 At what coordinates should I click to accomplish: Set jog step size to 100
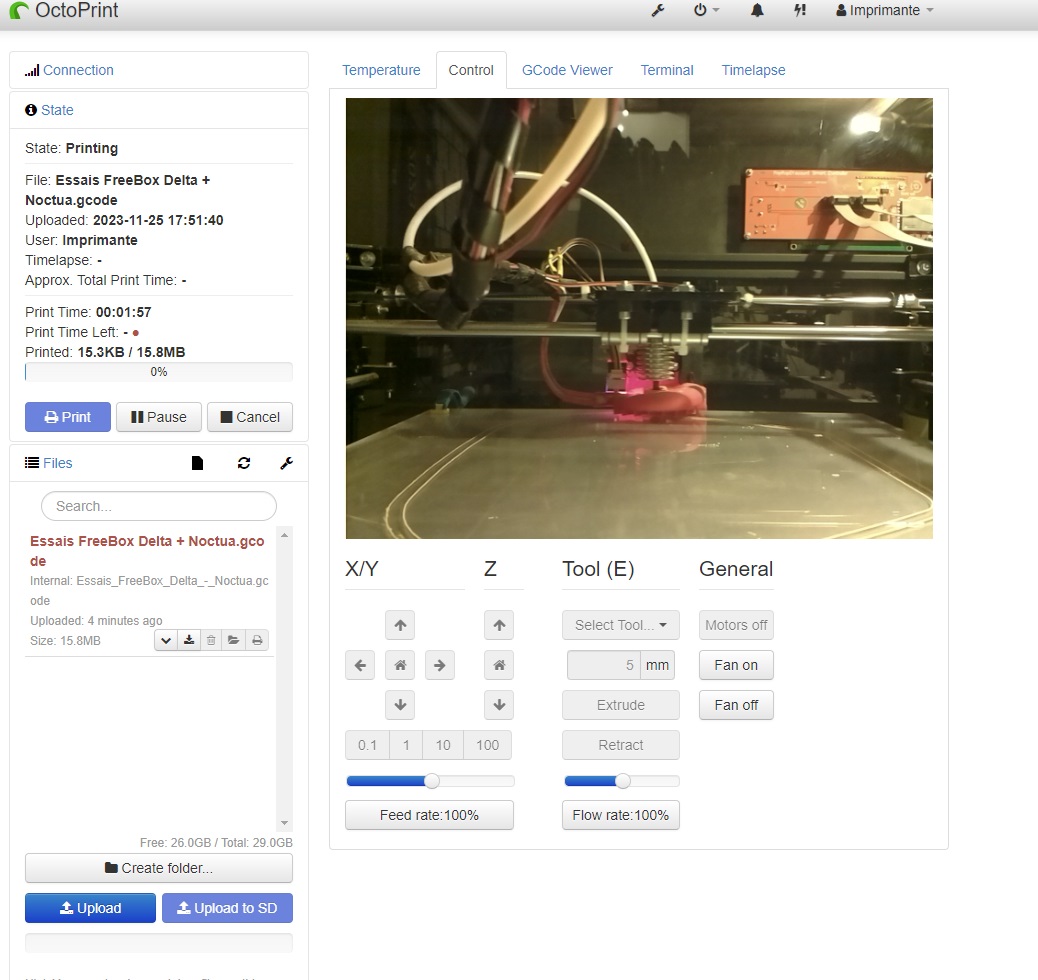[487, 745]
